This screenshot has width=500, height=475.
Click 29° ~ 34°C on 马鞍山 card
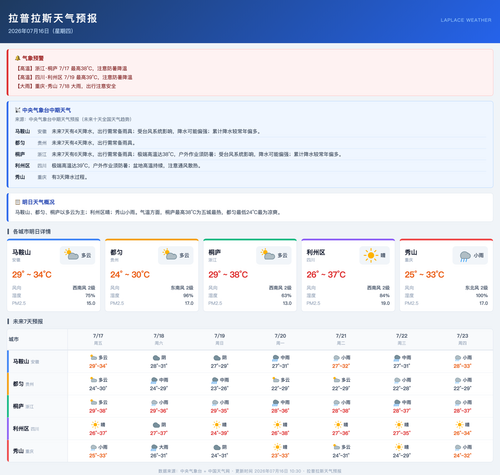click(32, 274)
